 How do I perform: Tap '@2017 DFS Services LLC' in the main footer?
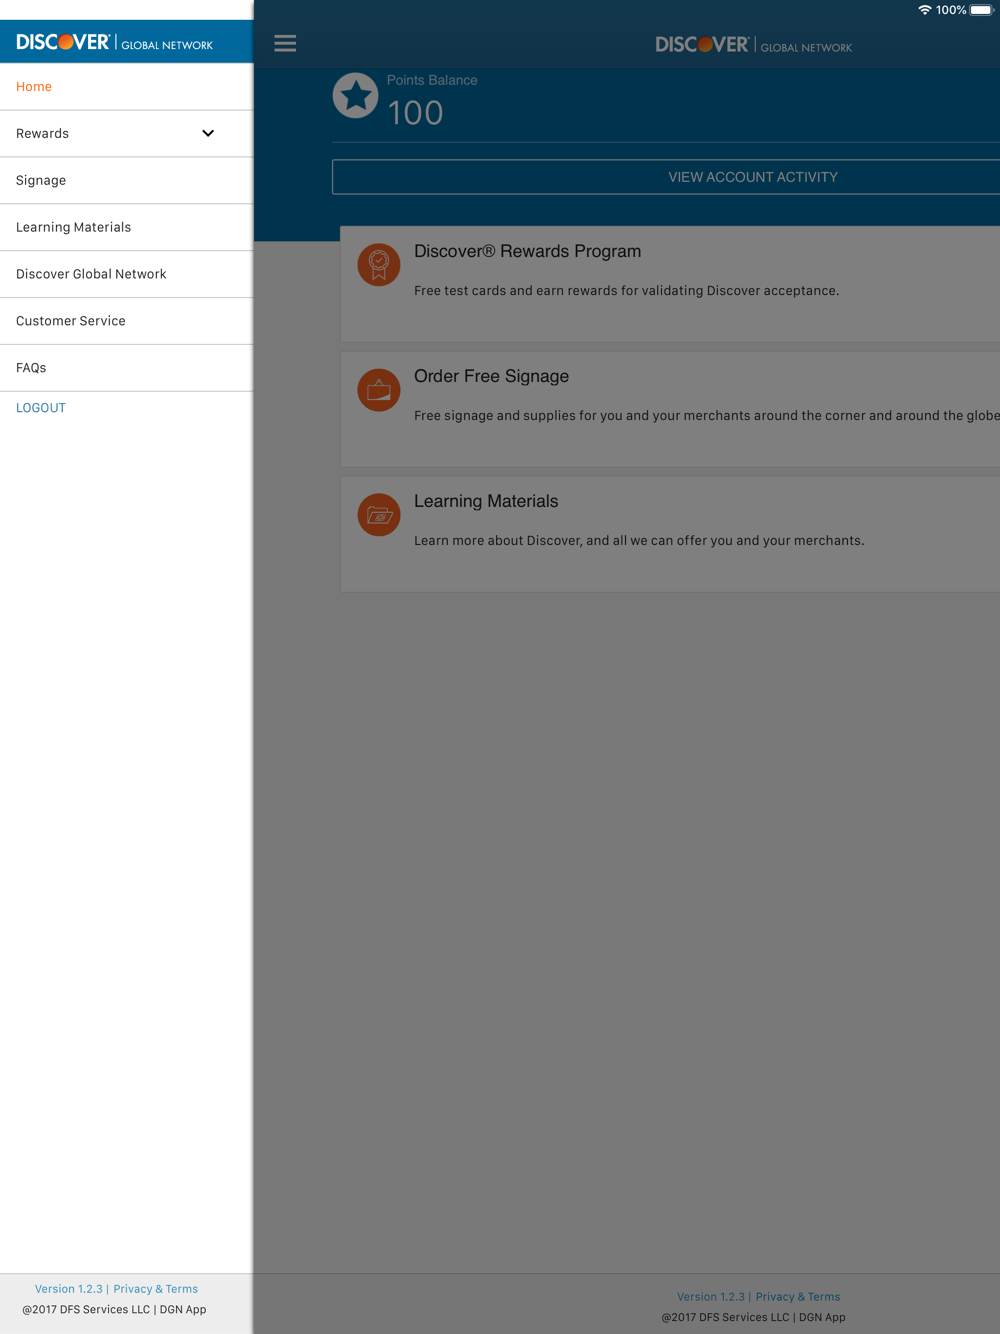(725, 1318)
